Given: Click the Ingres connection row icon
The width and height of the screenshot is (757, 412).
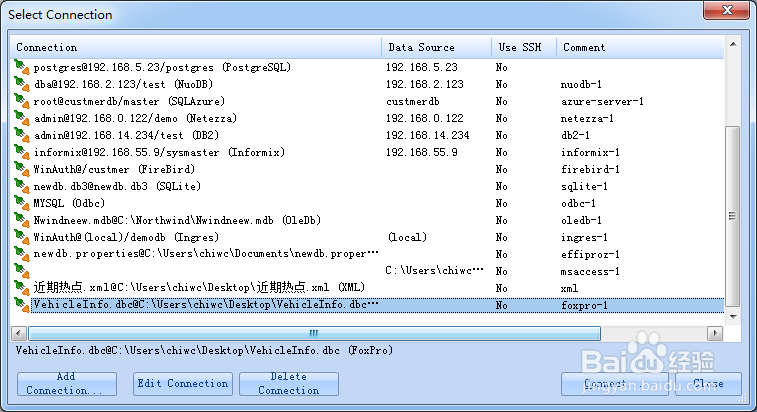Looking at the screenshot, I should [22, 237].
